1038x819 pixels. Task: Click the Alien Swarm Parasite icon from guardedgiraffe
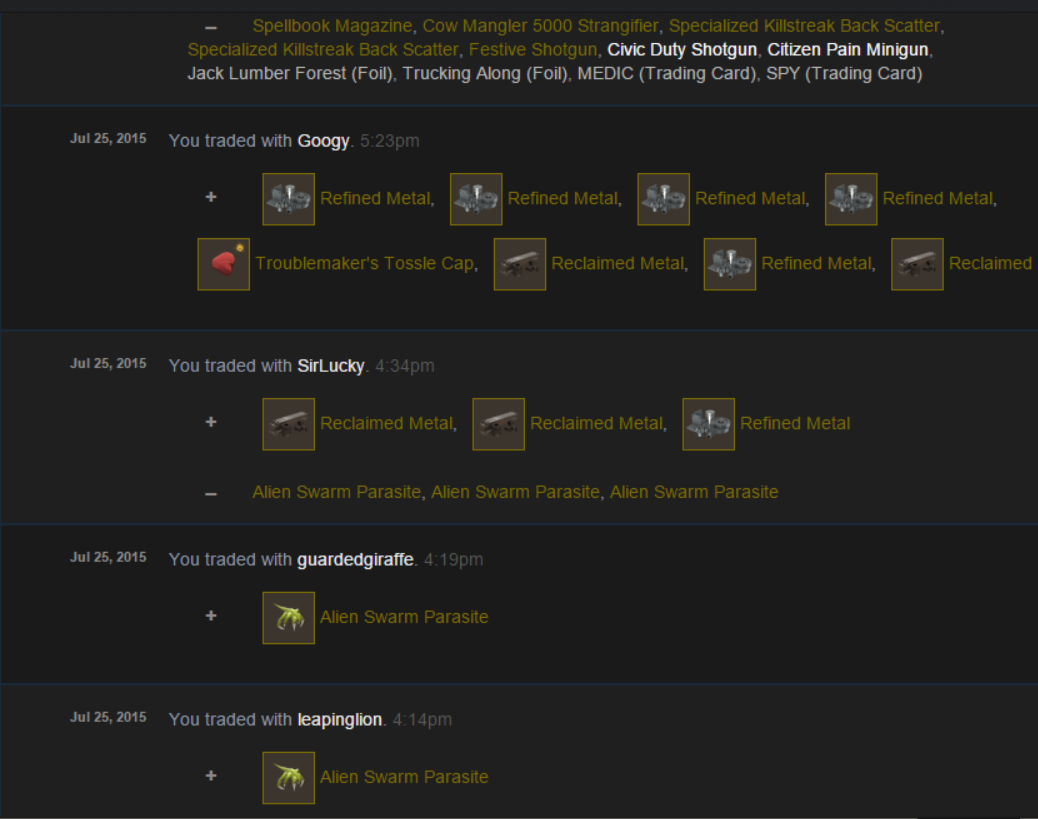[289, 618]
